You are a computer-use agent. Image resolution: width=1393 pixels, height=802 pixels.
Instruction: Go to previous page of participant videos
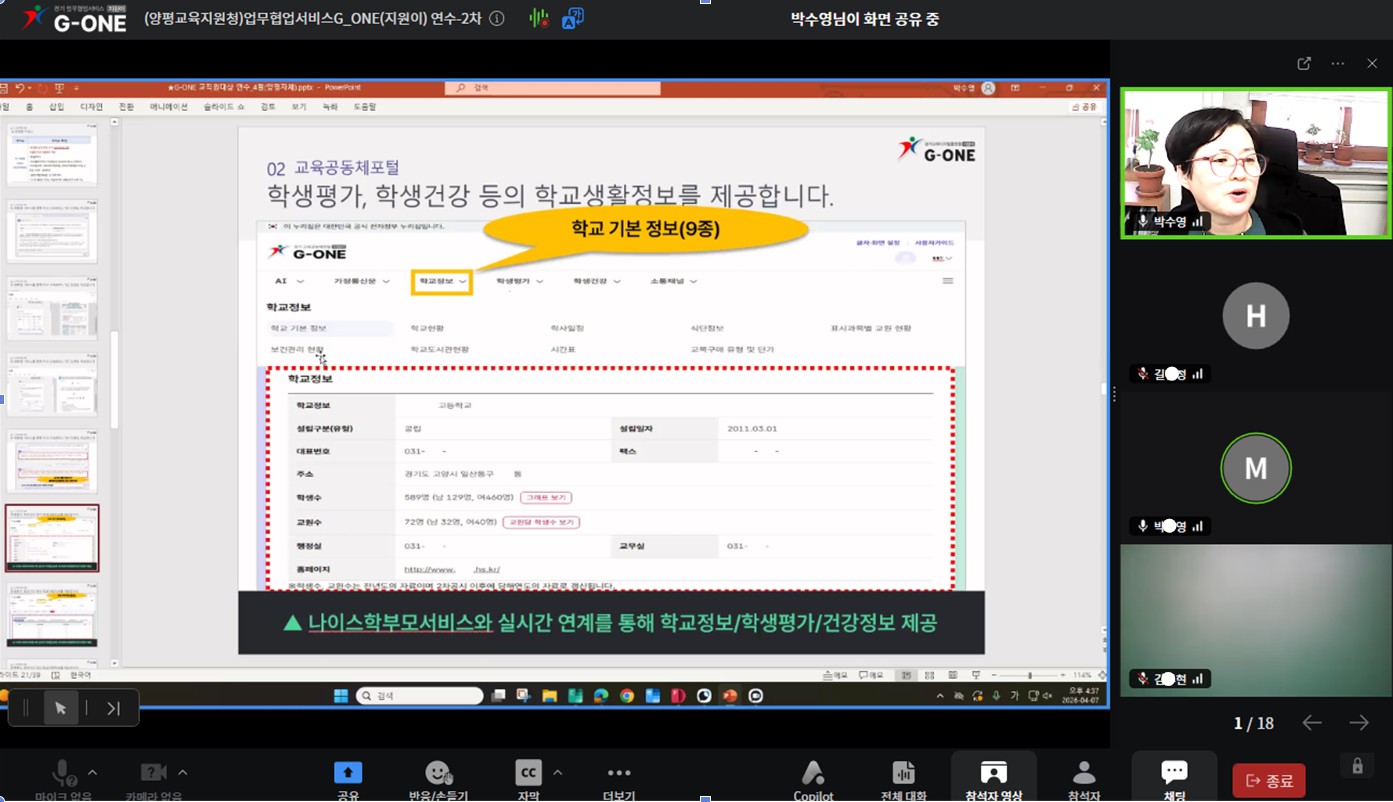(1312, 723)
